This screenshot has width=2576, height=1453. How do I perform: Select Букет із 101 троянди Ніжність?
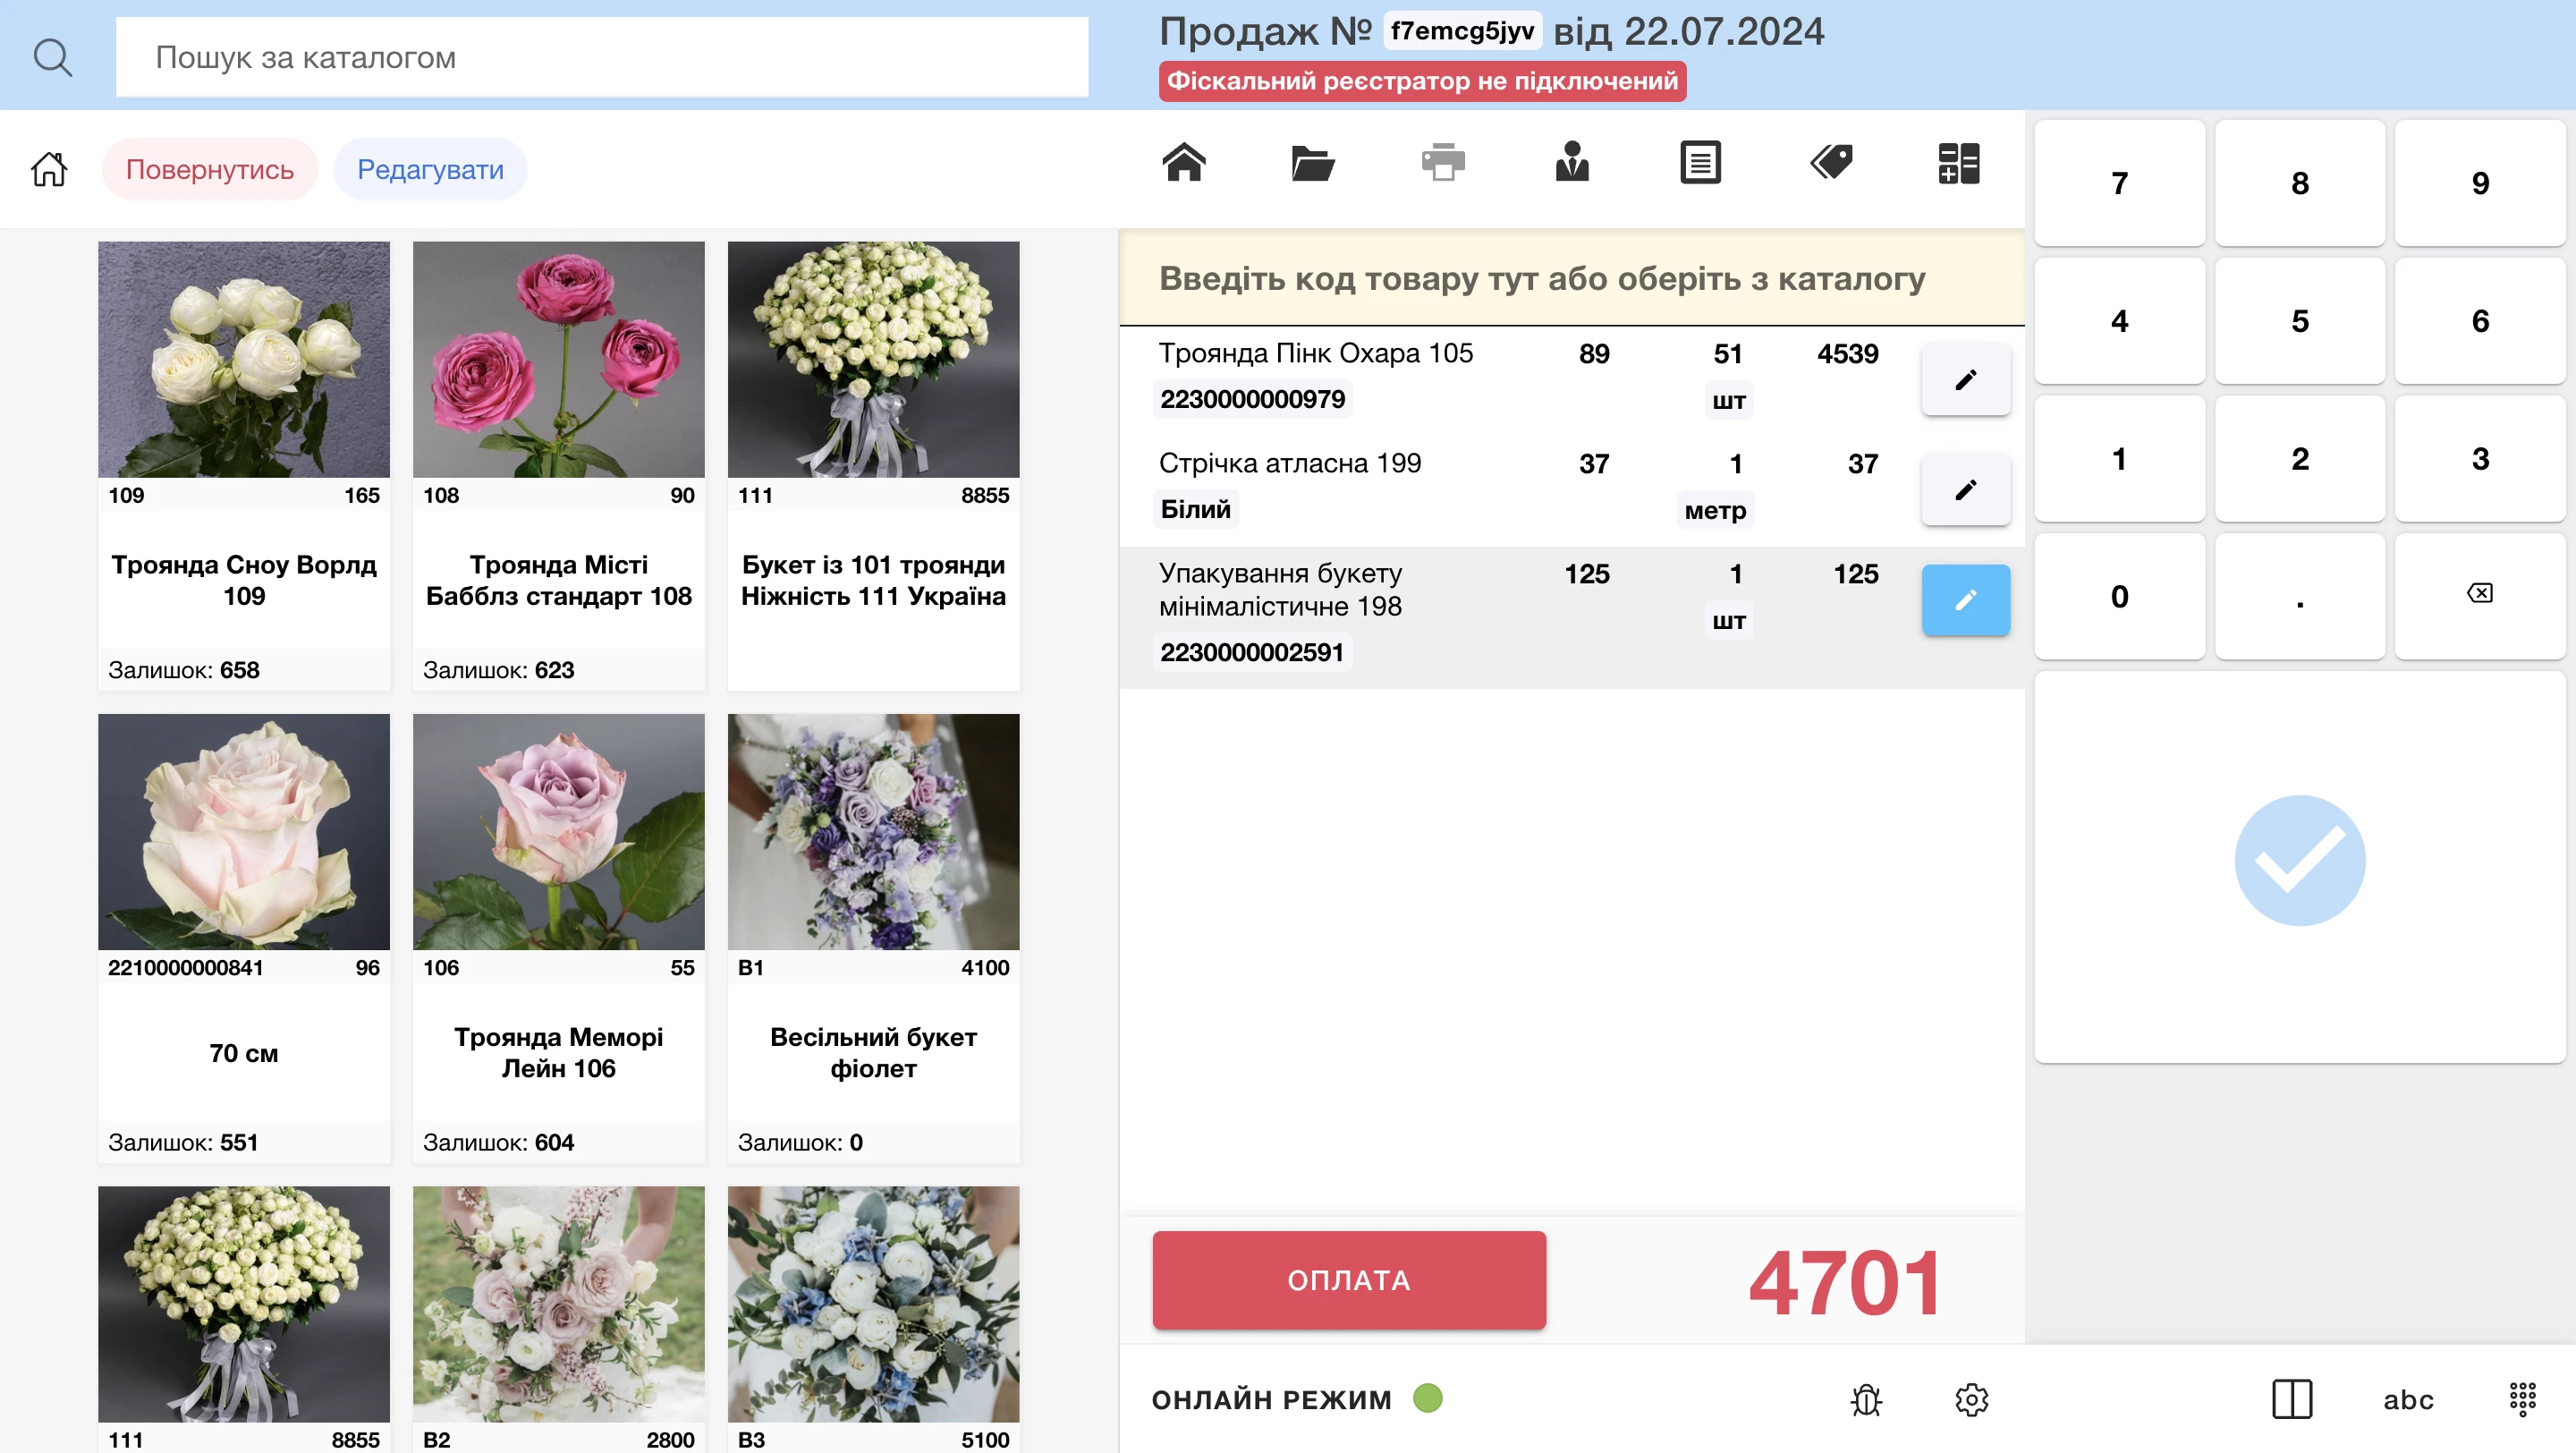(873, 465)
